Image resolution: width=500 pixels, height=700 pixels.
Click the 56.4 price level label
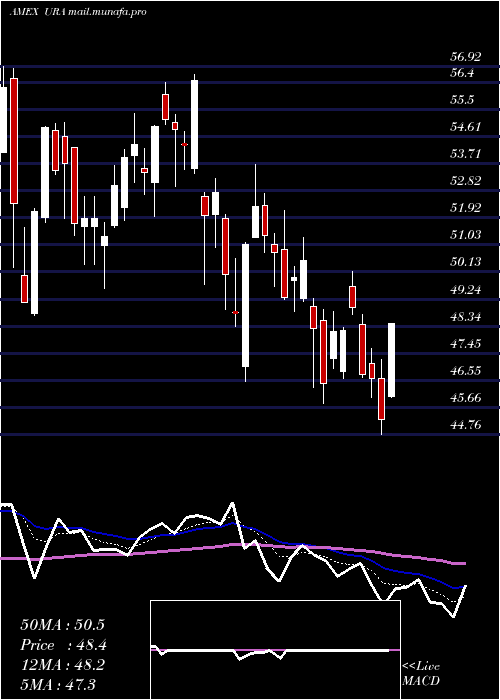[462, 73]
